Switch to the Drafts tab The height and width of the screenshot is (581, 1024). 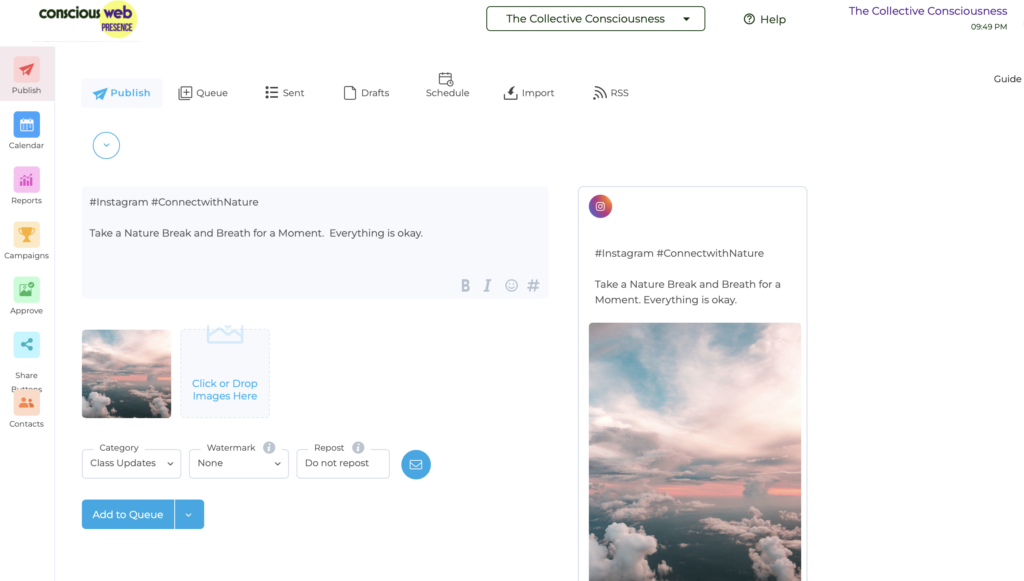tap(366, 93)
